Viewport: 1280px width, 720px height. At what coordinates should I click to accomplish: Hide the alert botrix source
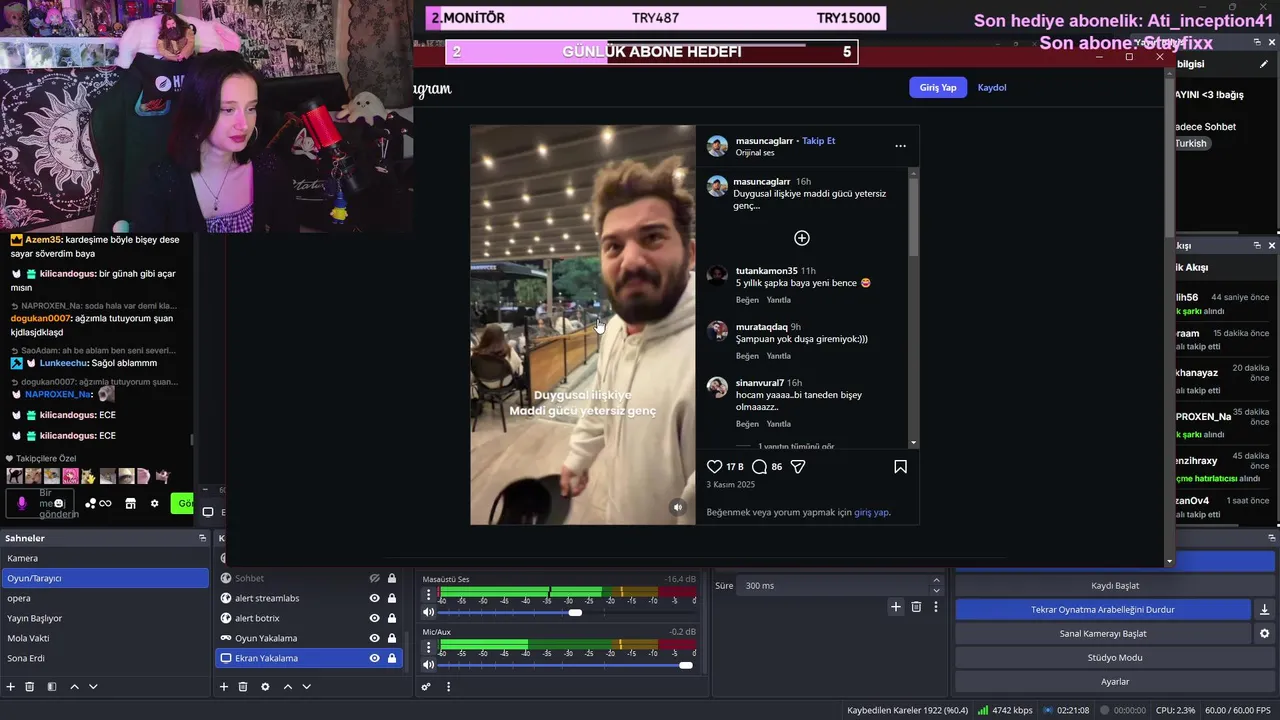point(374,618)
